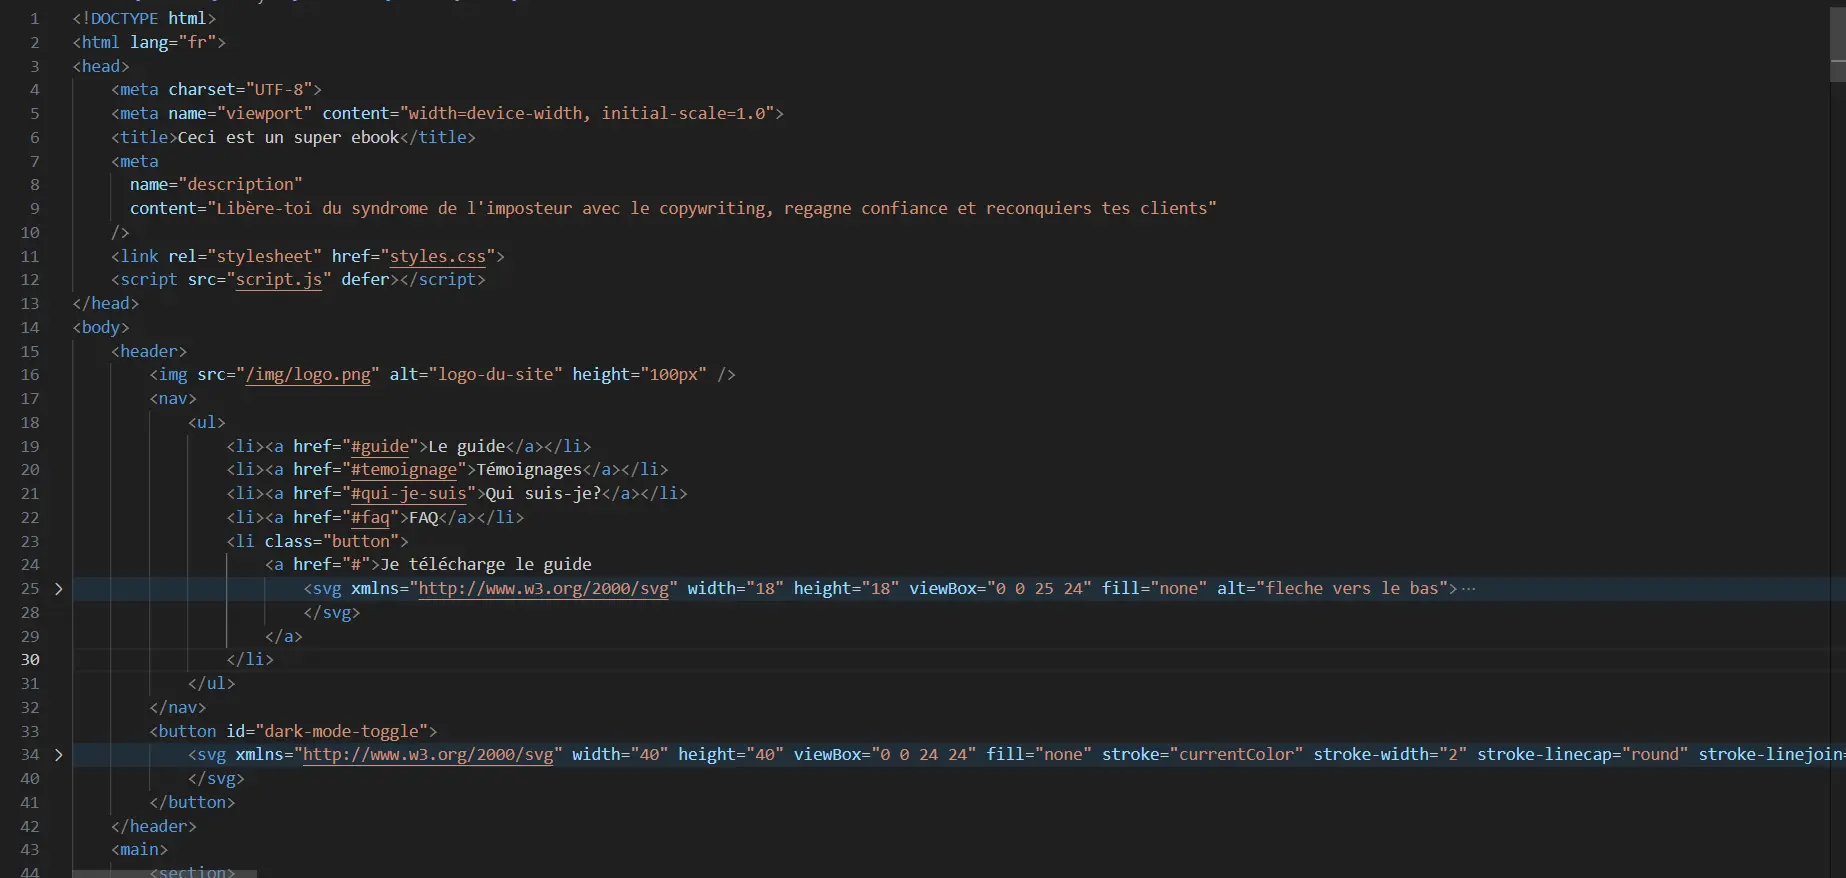Expand the folded svg block on line 25
This screenshot has width=1846, height=878.
58,589
